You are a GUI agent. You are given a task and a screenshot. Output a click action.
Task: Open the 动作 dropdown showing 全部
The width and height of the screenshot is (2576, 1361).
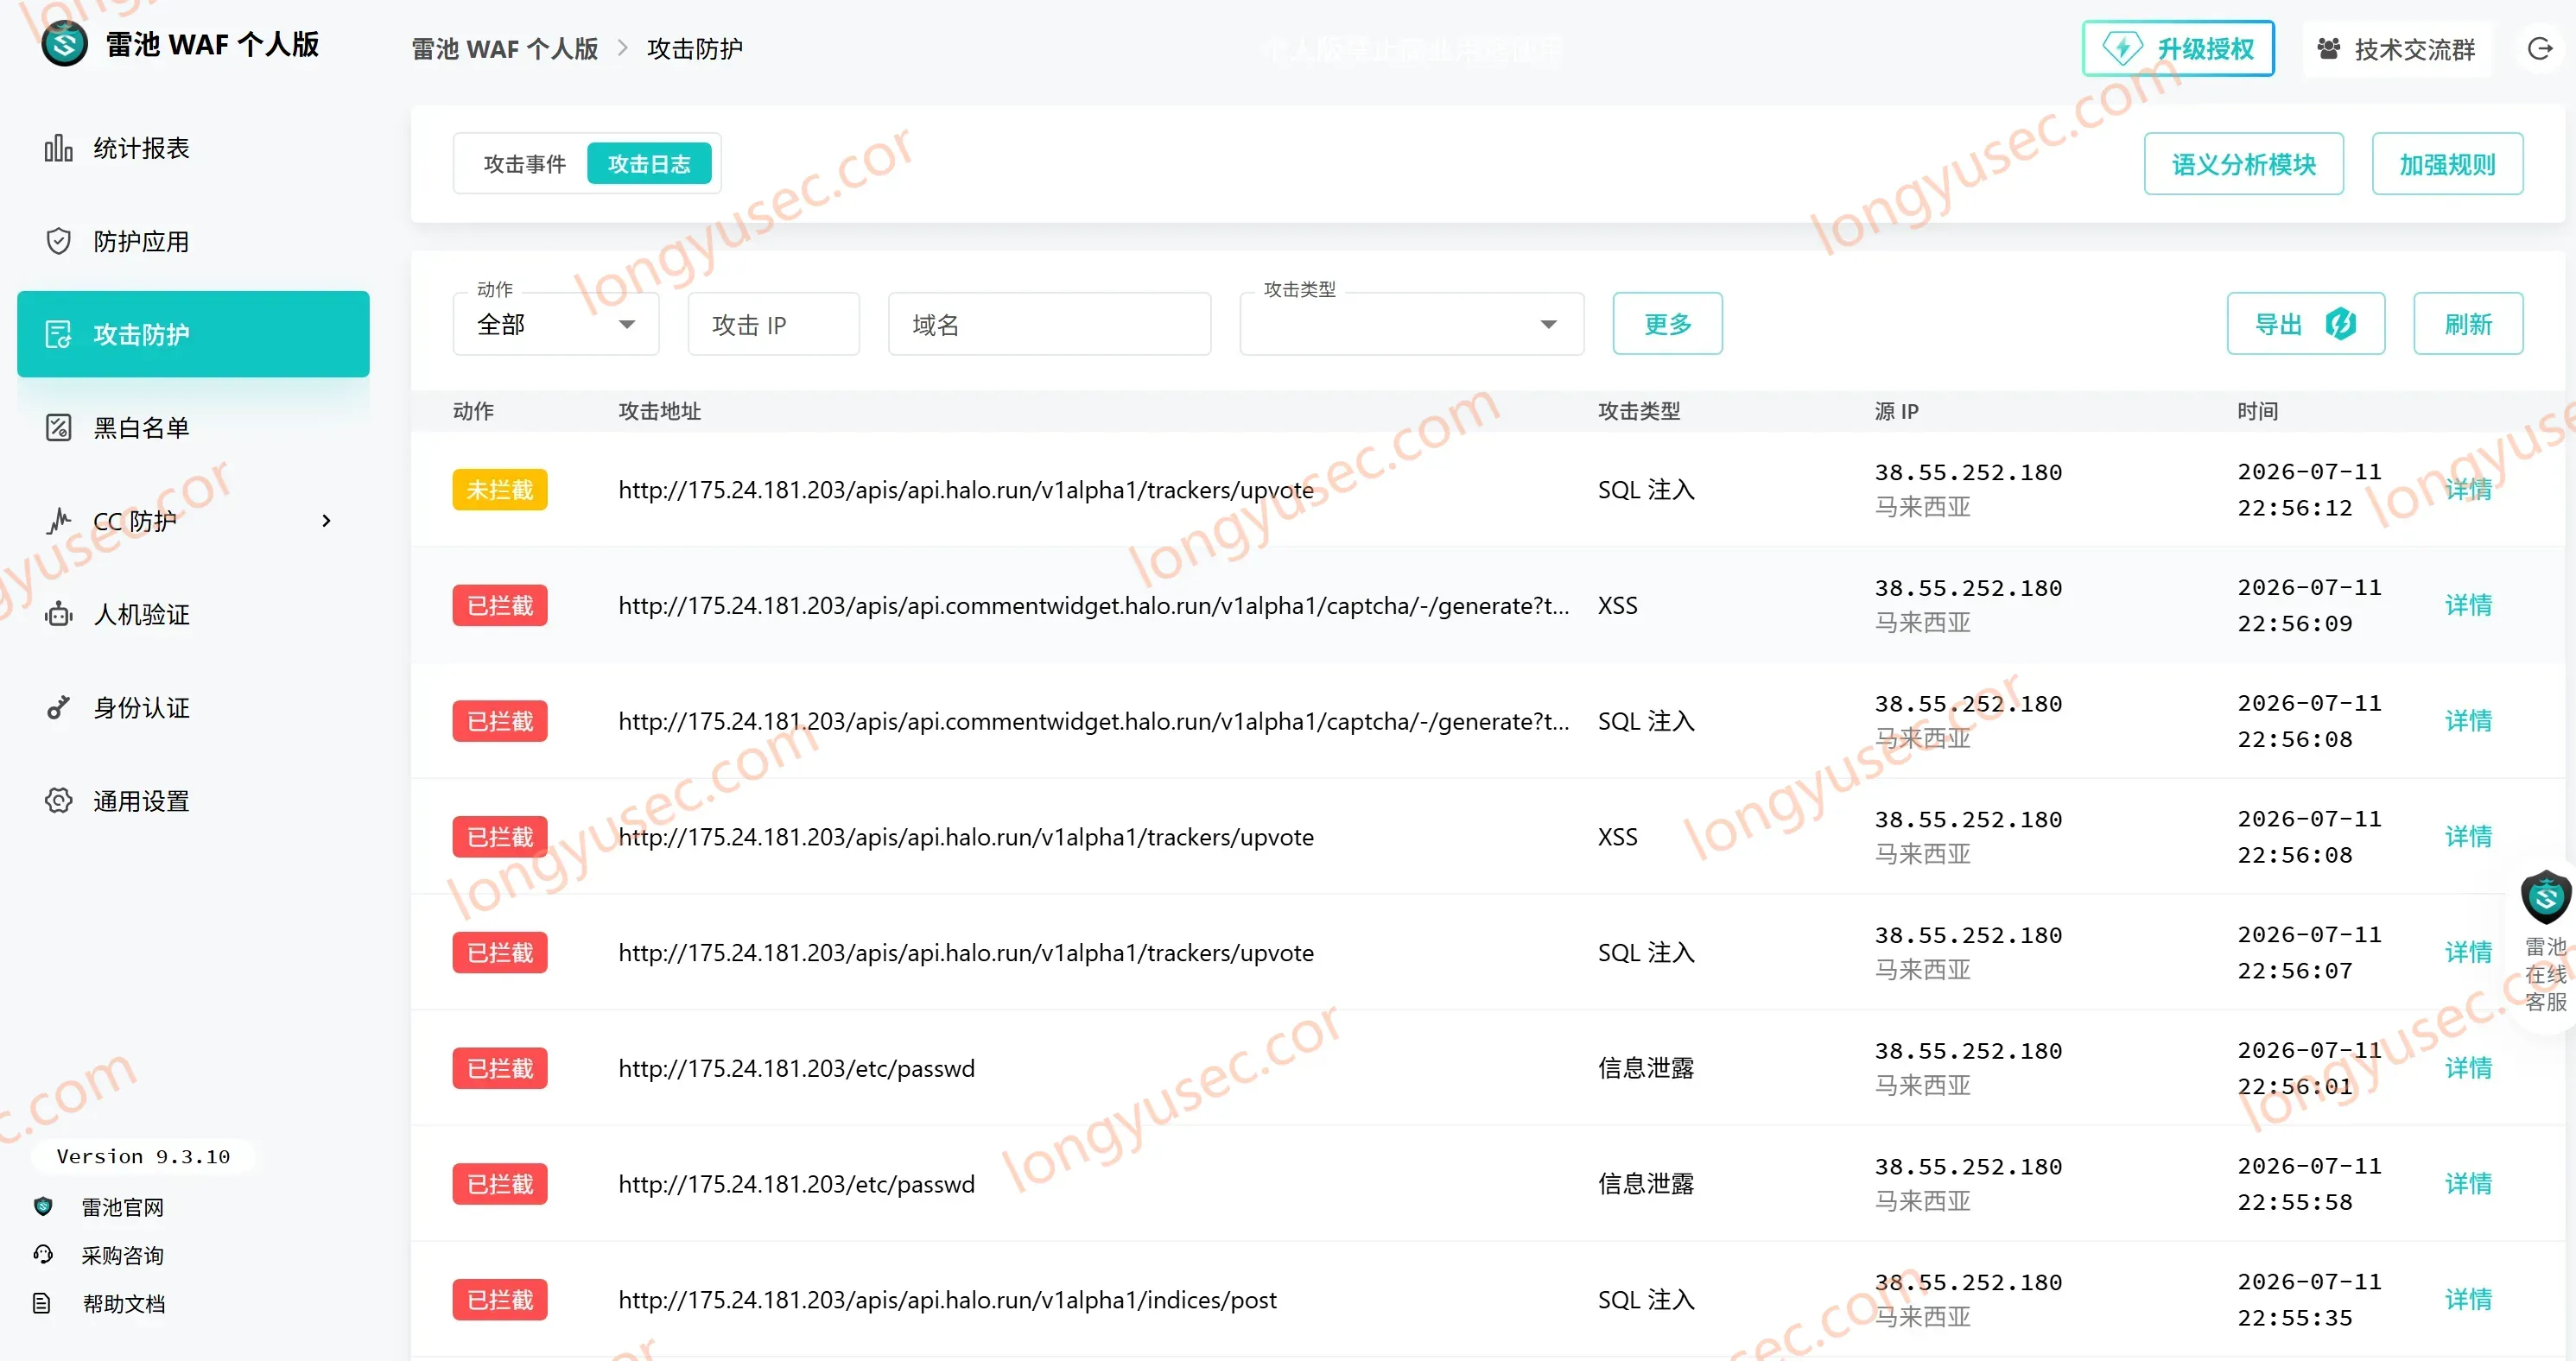[556, 323]
